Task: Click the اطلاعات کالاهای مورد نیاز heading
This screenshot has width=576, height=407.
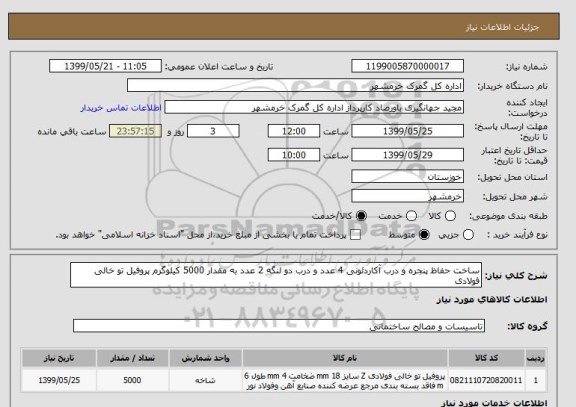Action: coord(492,300)
